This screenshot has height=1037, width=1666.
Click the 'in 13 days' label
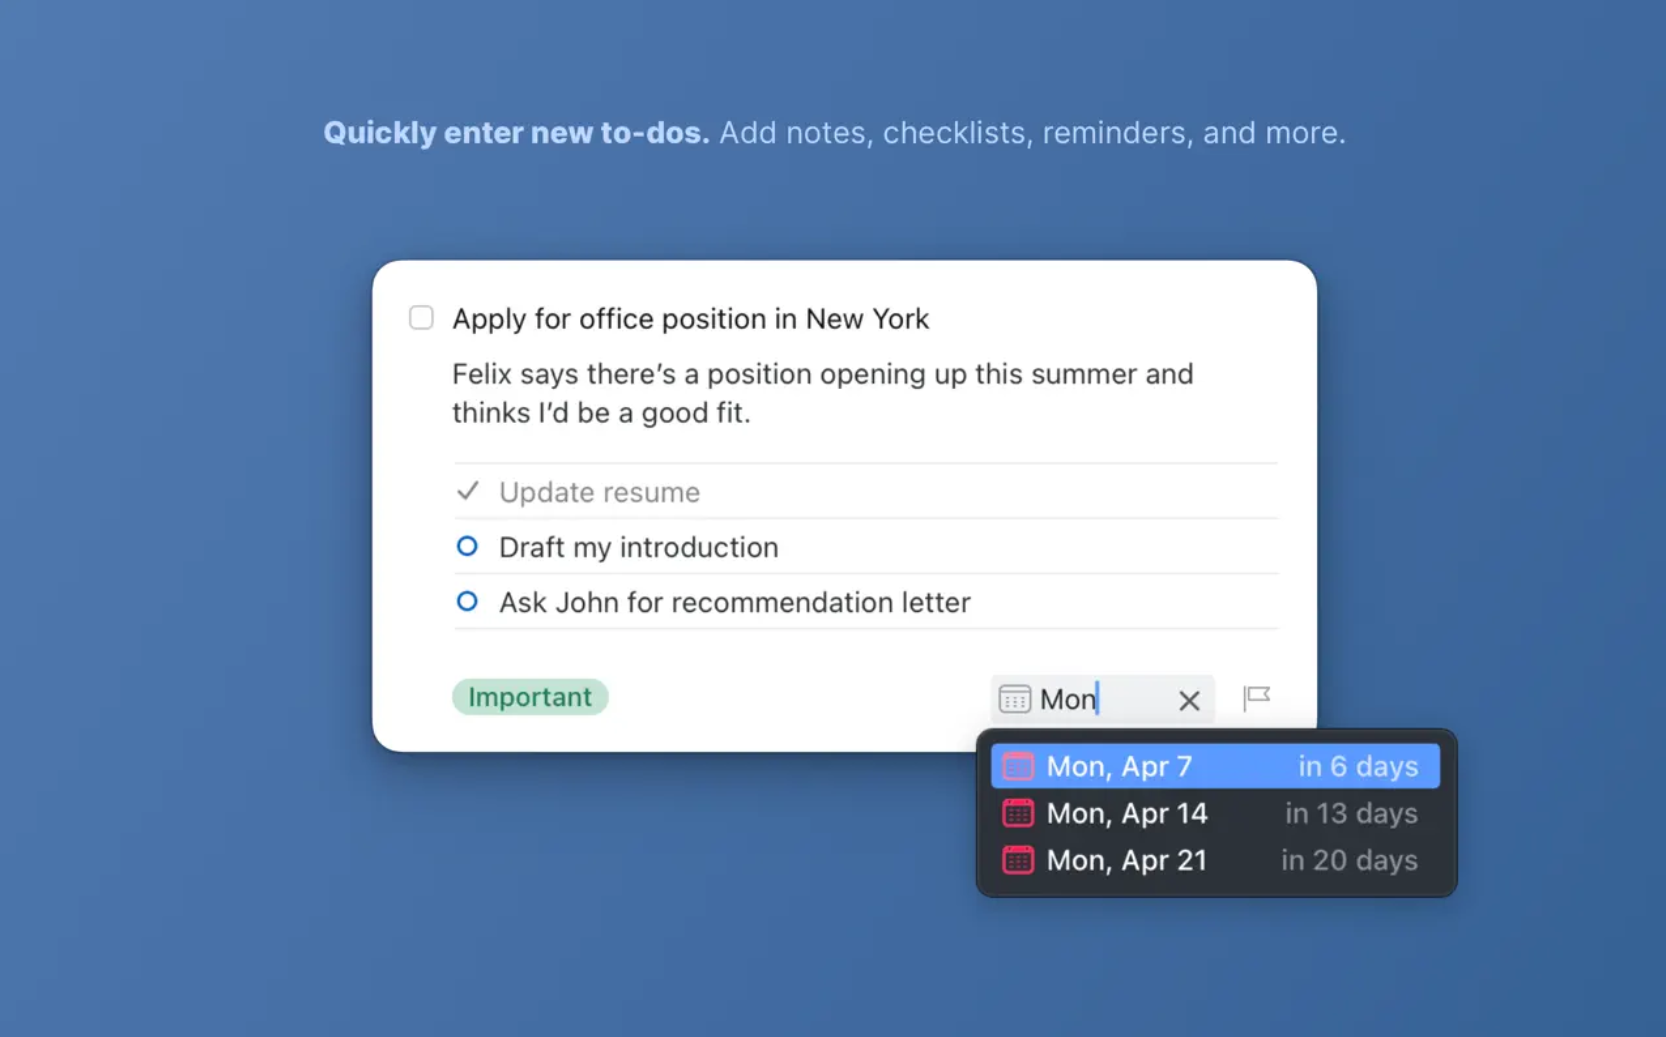tap(1351, 813)
